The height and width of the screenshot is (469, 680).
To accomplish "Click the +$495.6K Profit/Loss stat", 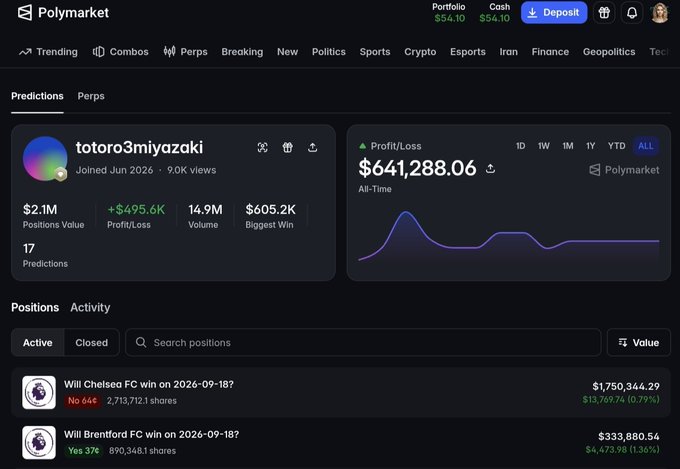I will pyautogui.click(x=136, y=216).
